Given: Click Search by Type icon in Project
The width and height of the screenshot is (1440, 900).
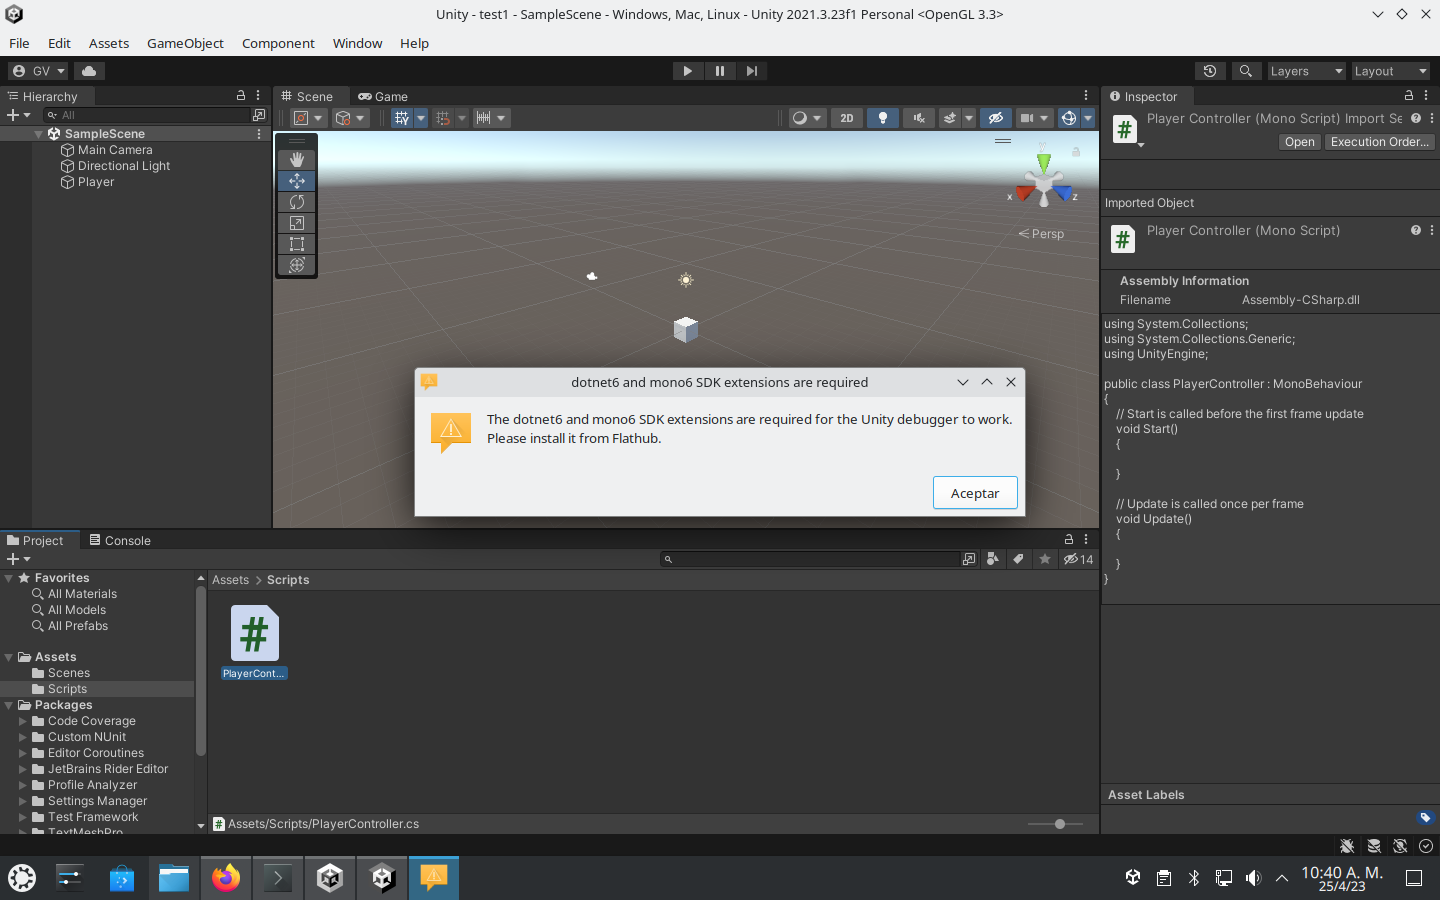Looking at the screenshot, I should click(x=993, y=559).
